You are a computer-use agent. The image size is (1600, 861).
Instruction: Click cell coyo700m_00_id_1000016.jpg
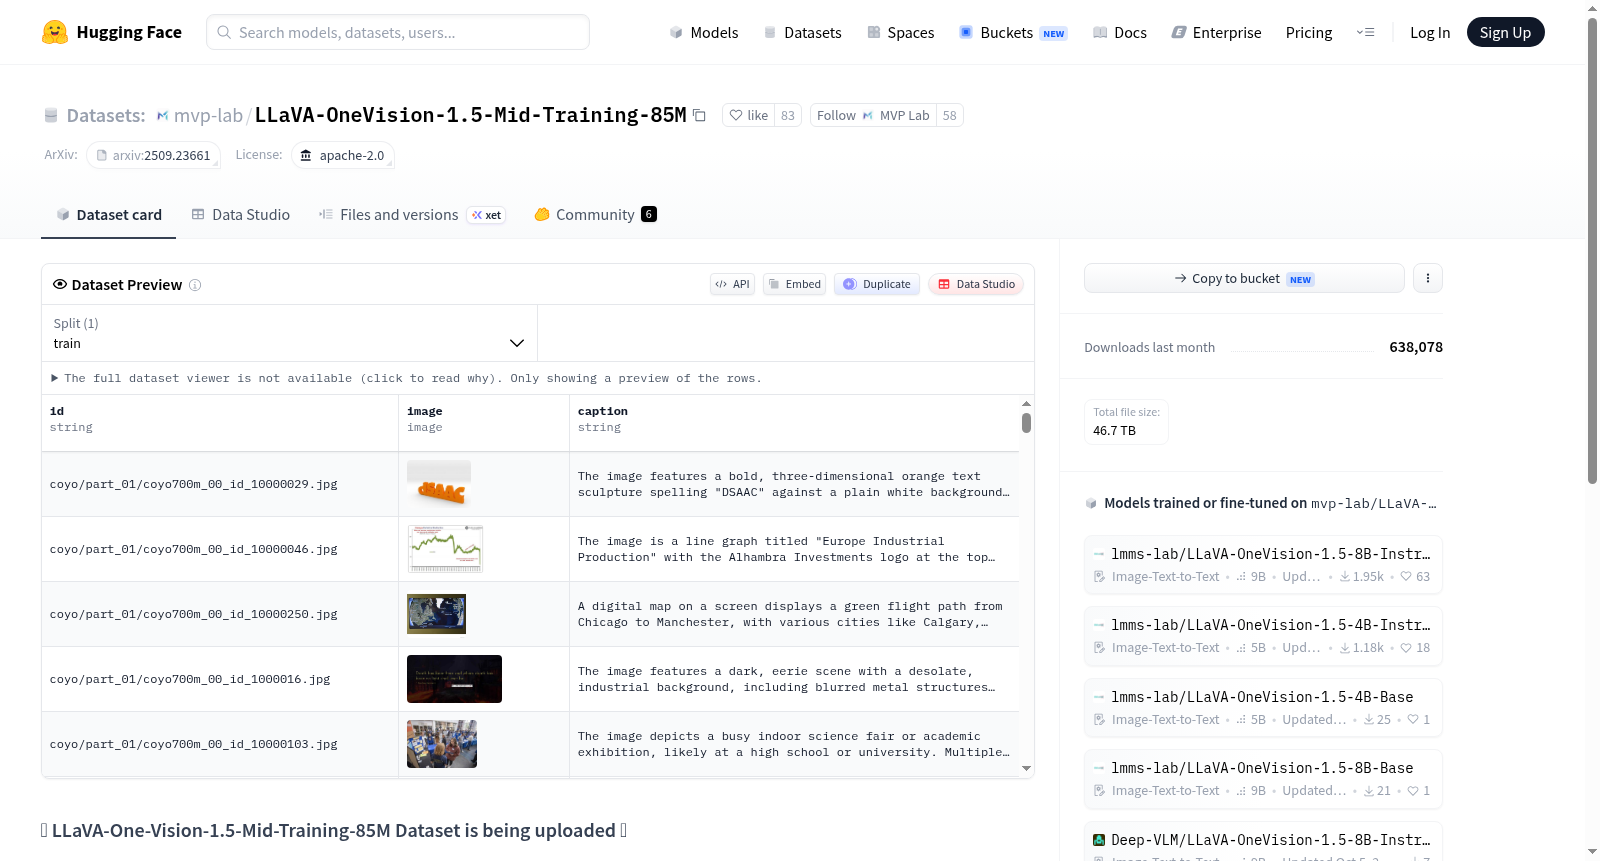[220, 679]
